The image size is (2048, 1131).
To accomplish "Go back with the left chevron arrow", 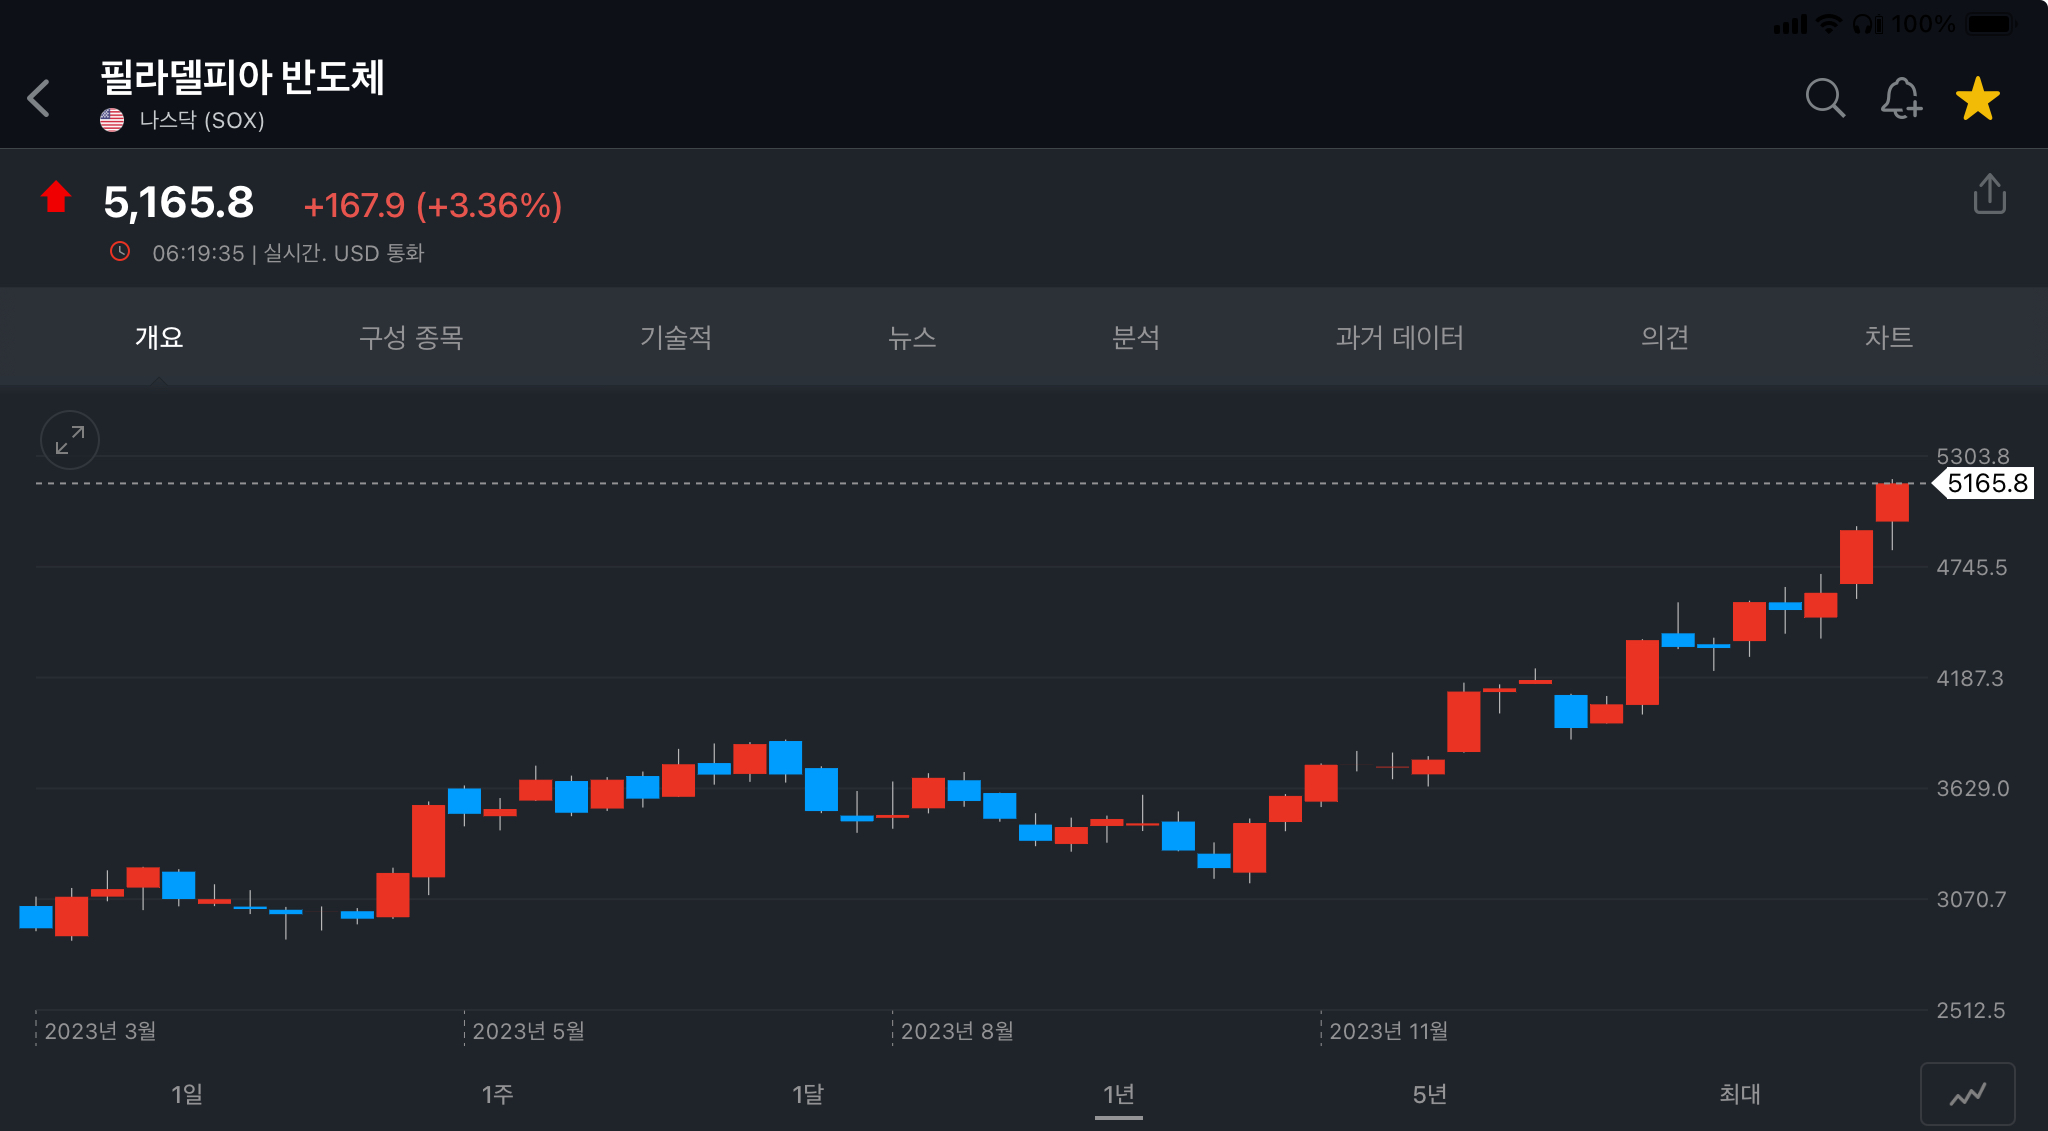I will [x=39, y=98].
